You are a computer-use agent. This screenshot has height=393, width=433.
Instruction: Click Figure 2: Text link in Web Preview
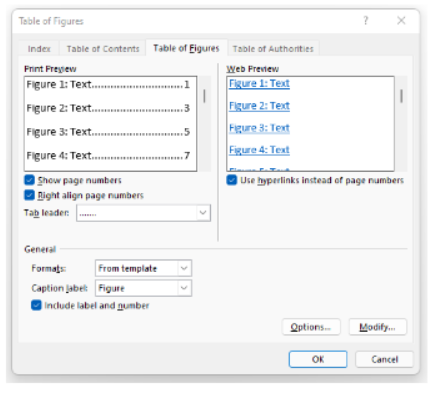[x=259, y=106]
